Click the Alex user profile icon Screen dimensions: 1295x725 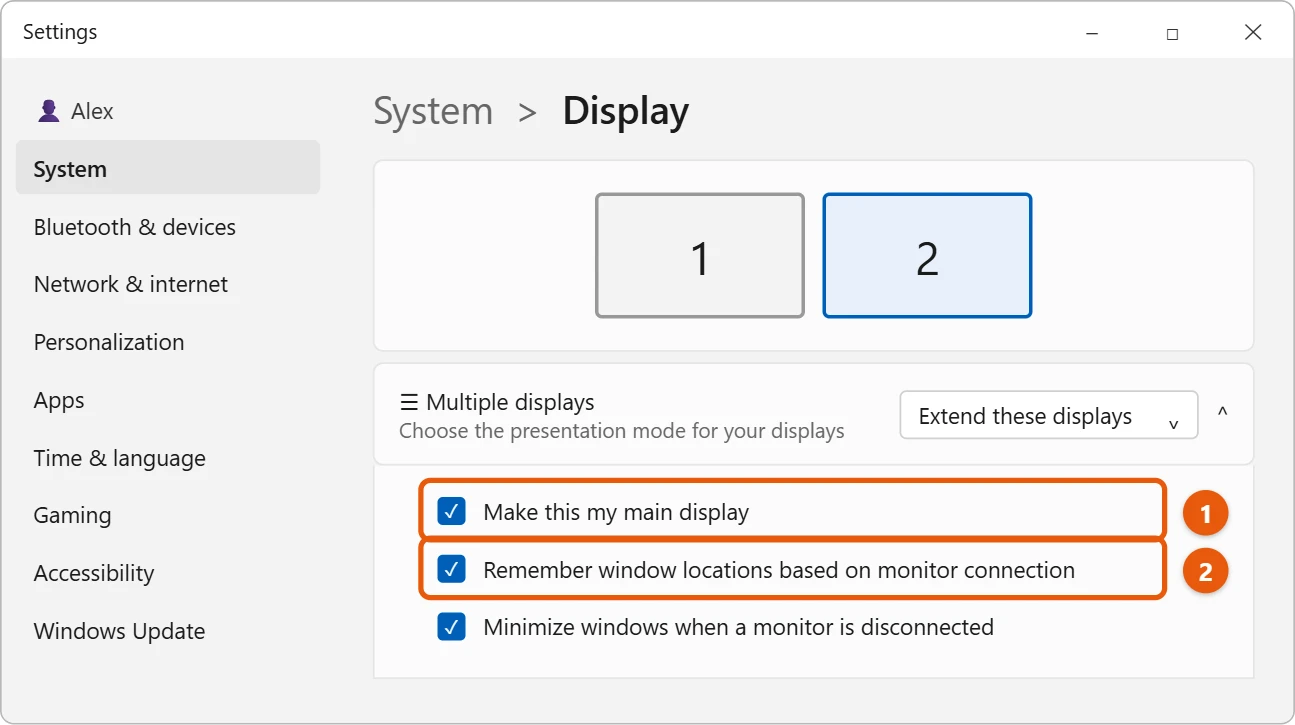click(x=48, y=111)
